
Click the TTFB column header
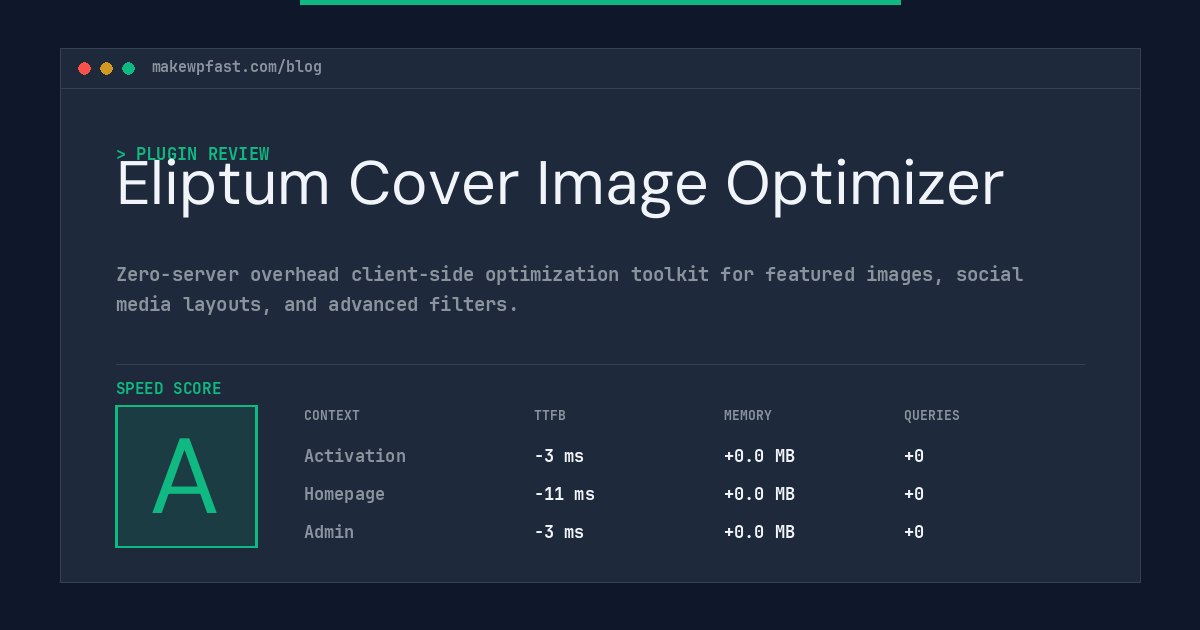tap(550, 415)
